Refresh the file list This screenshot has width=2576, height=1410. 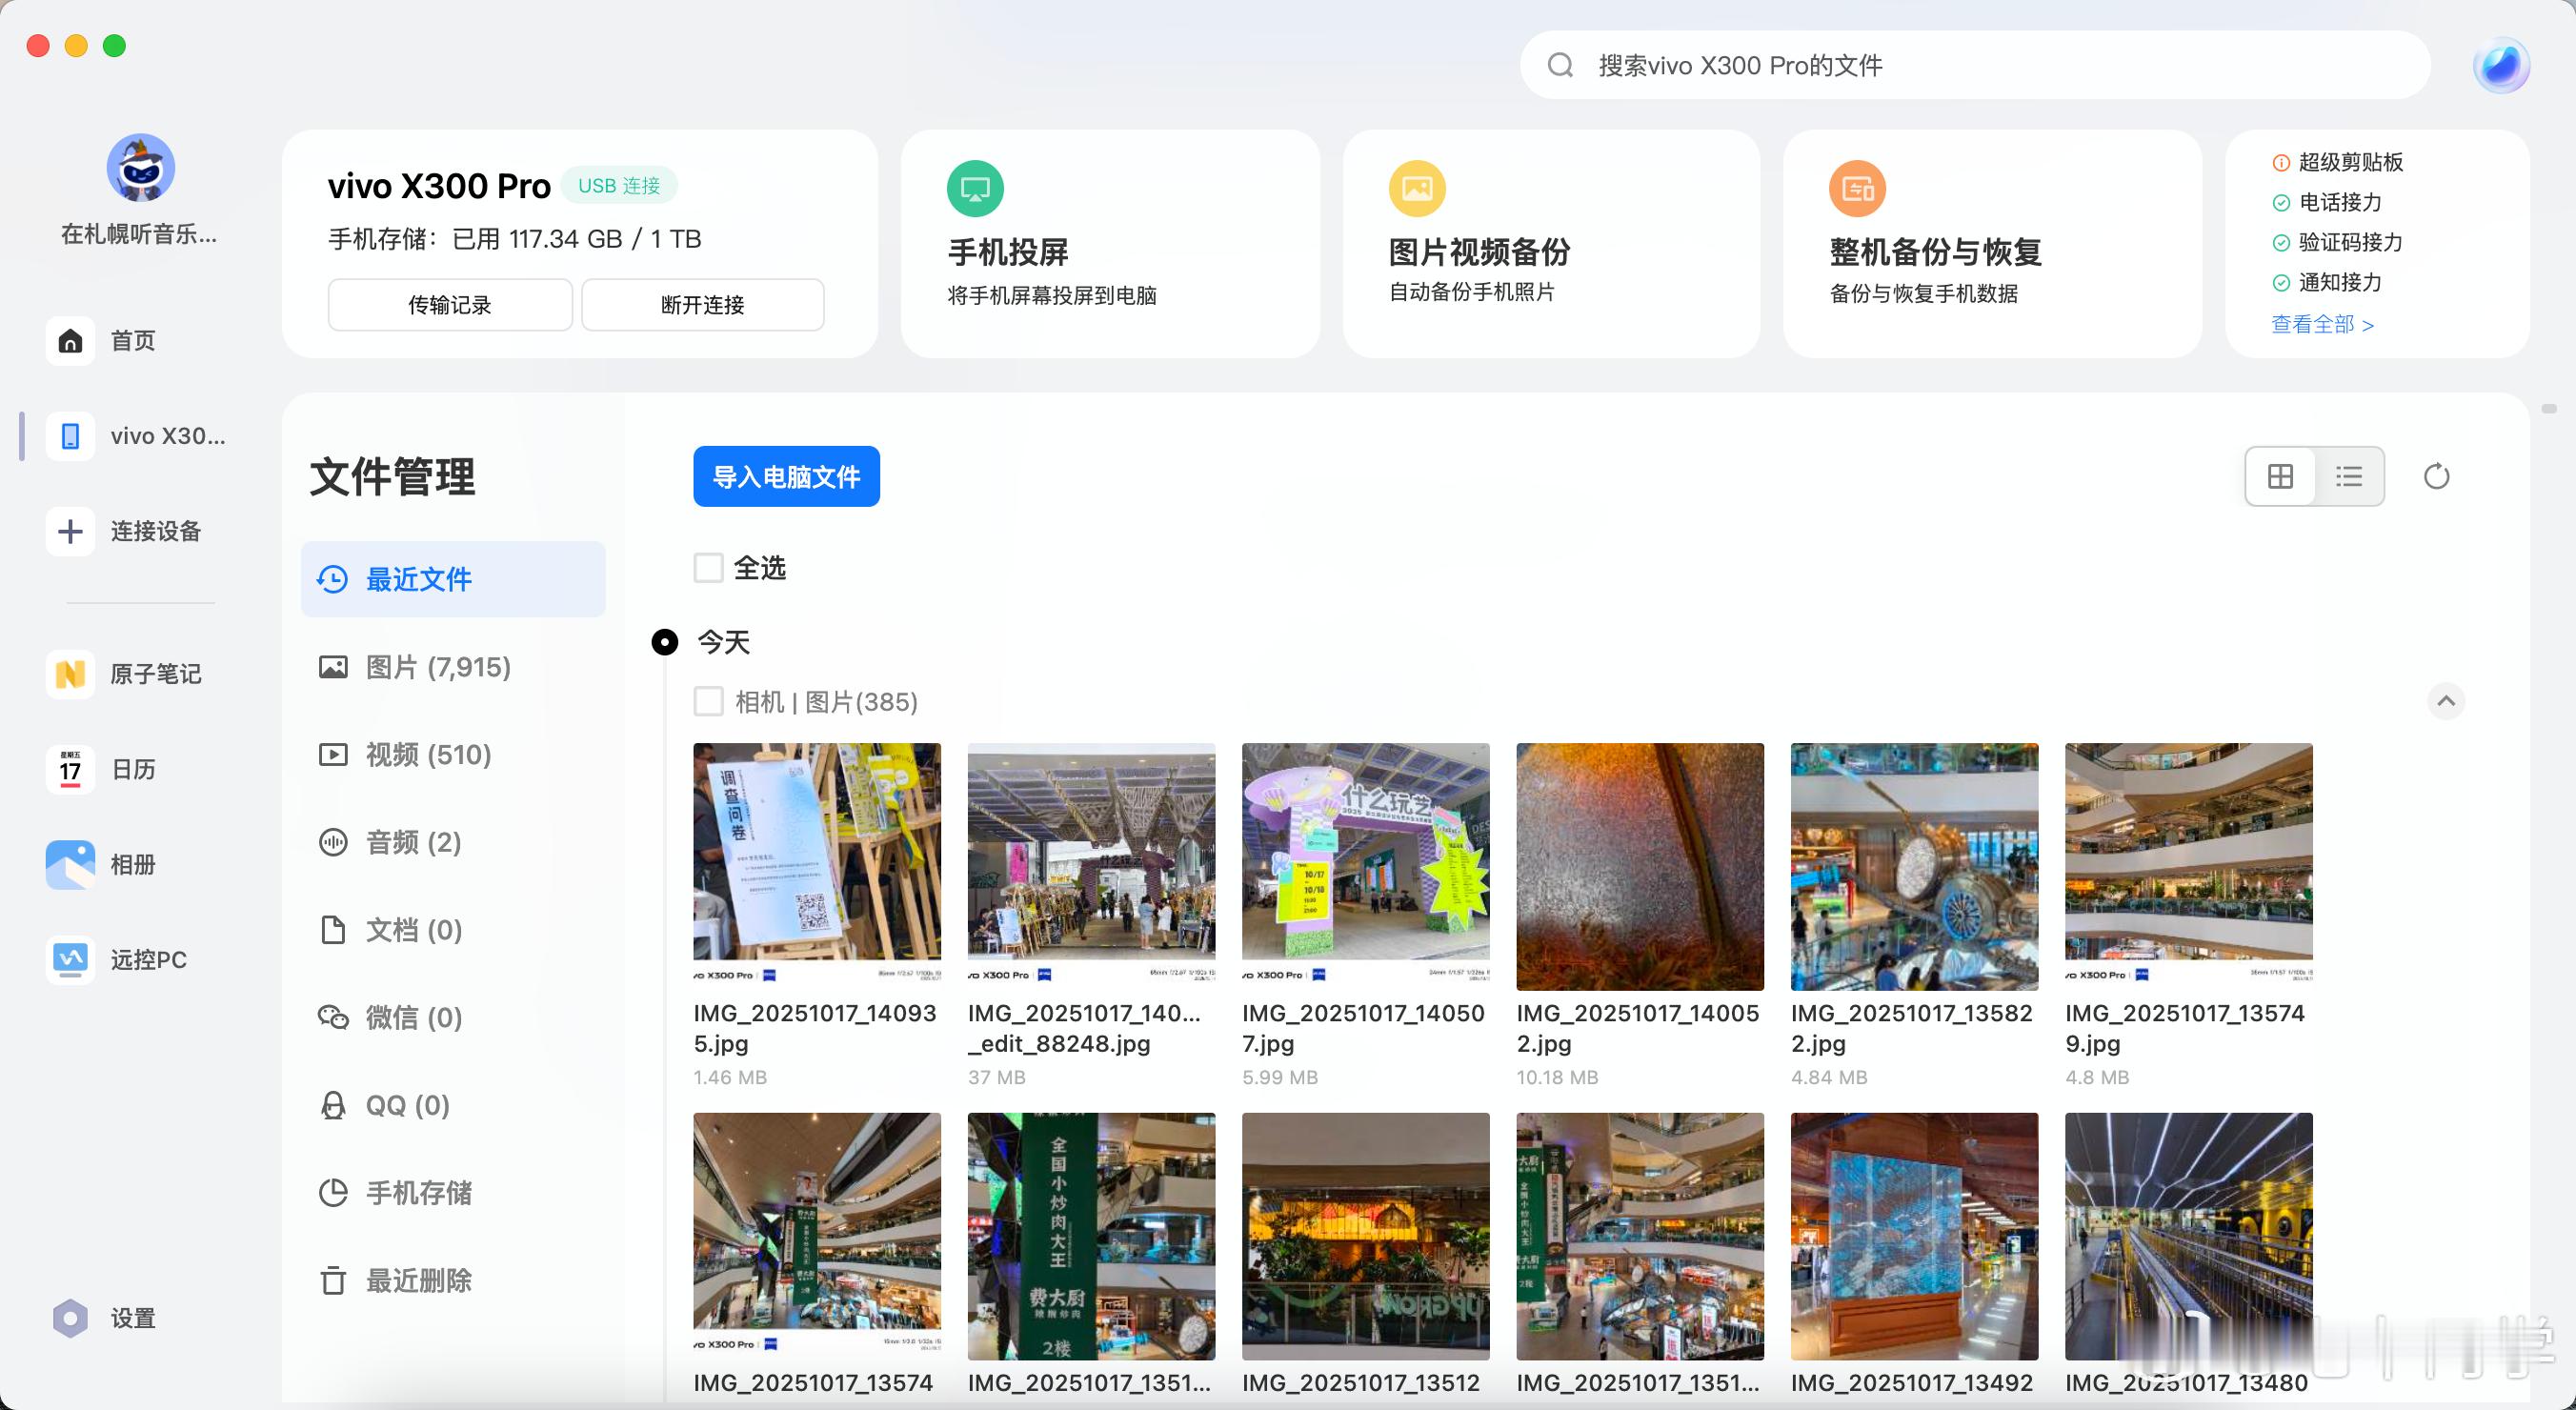(2436, 476)
